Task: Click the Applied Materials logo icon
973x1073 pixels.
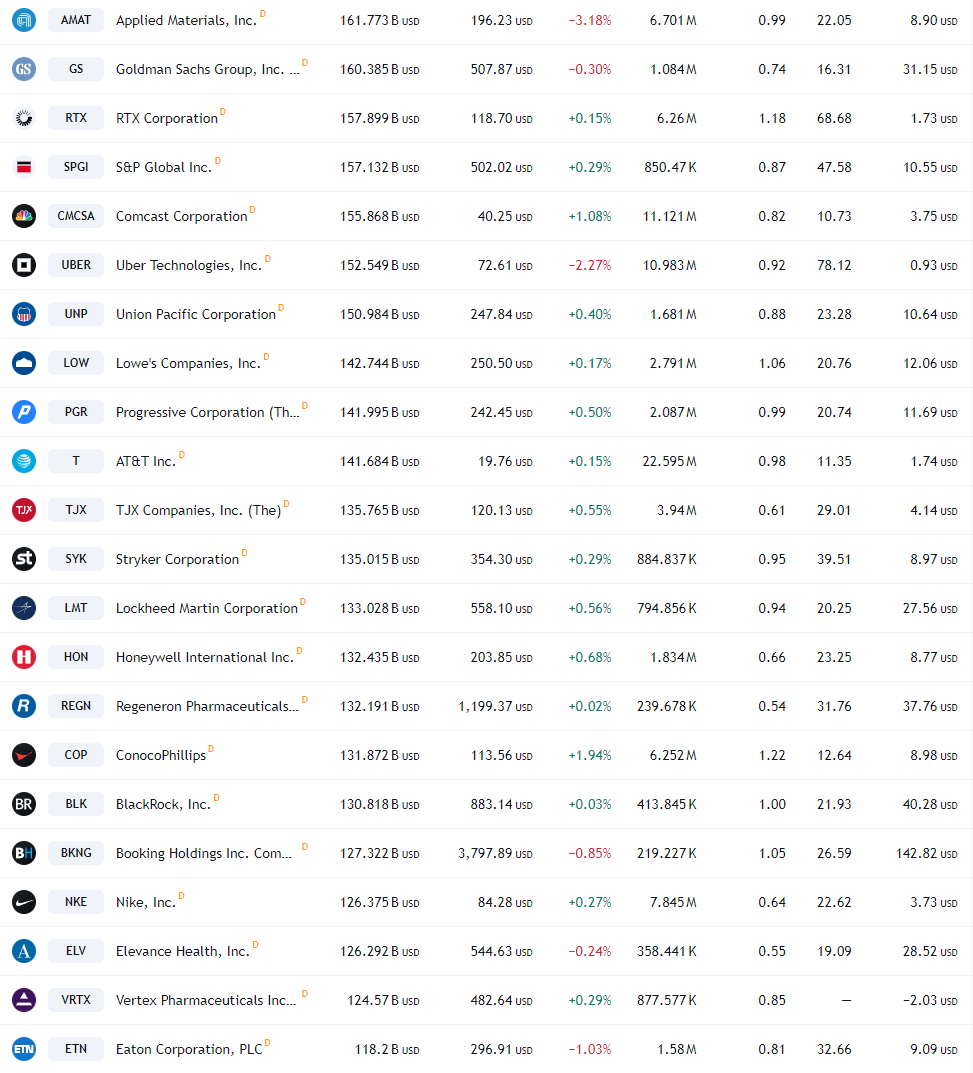Action: pyautogui.click(x=24, y=20)
